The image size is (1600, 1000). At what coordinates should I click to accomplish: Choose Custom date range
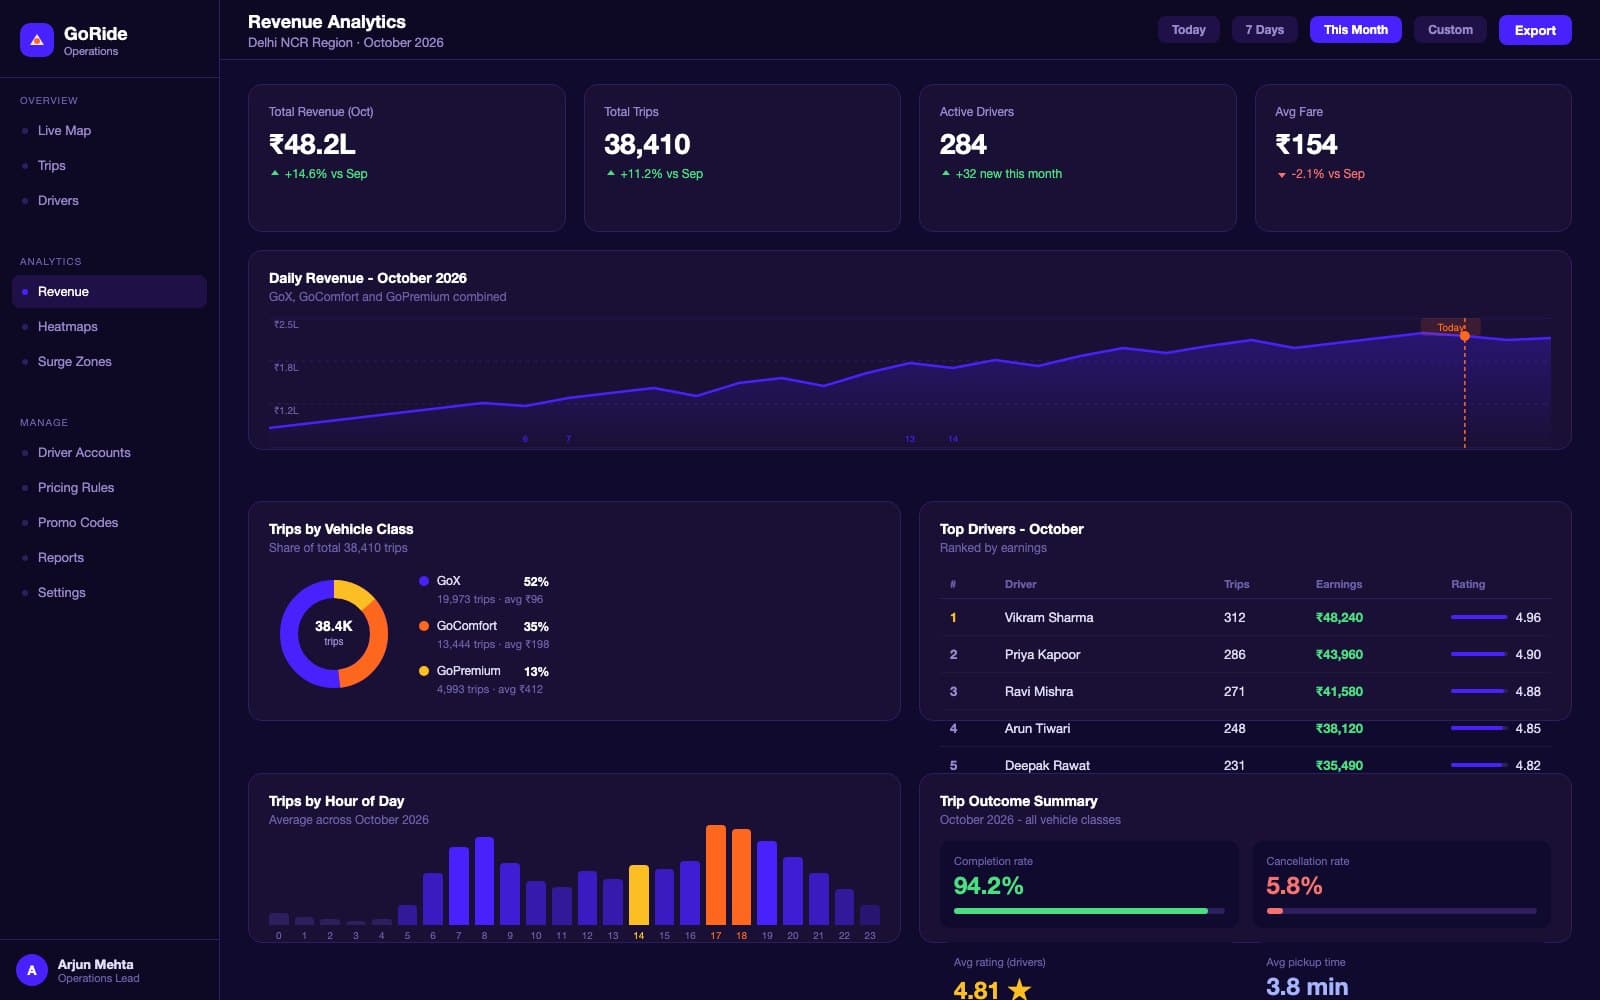(x=1450, y=30)
